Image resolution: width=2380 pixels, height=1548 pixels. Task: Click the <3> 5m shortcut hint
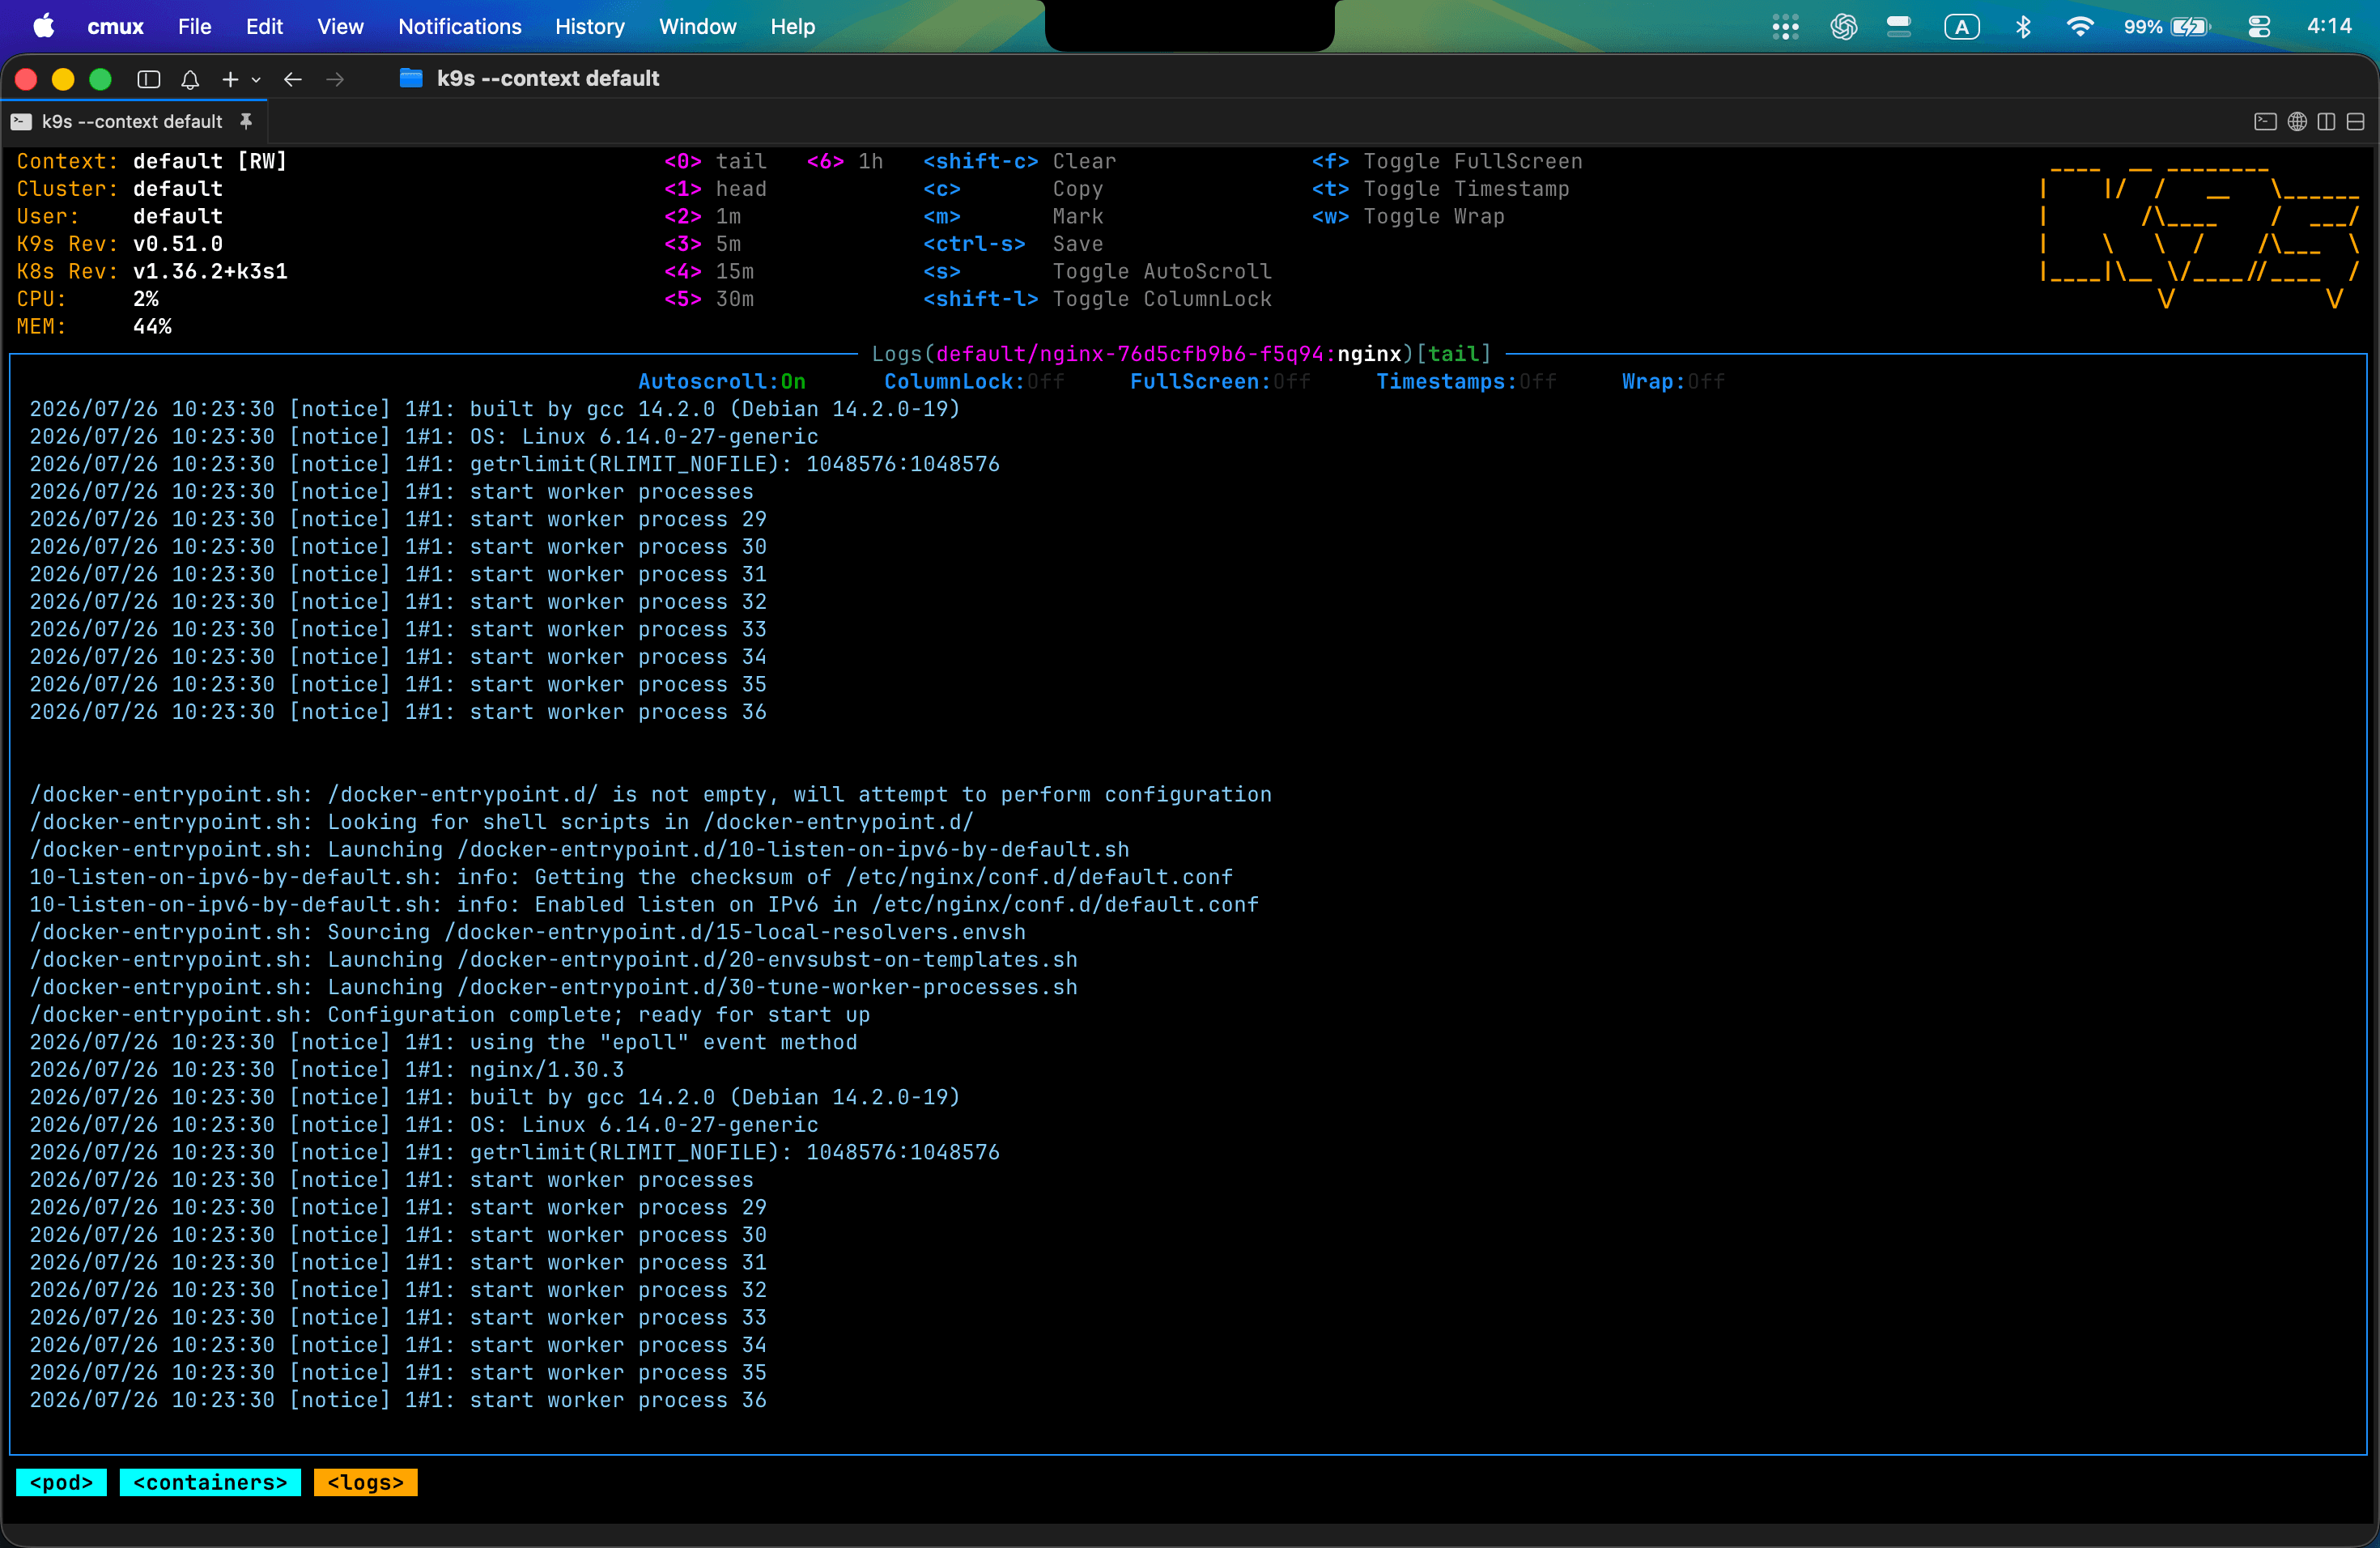pos(702,243)
